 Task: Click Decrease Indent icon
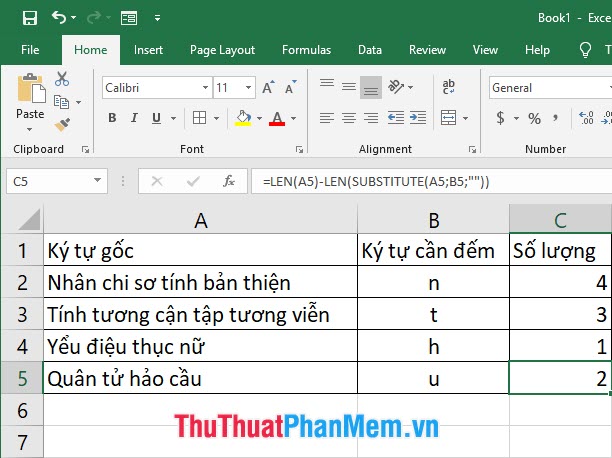coord(395,118)
